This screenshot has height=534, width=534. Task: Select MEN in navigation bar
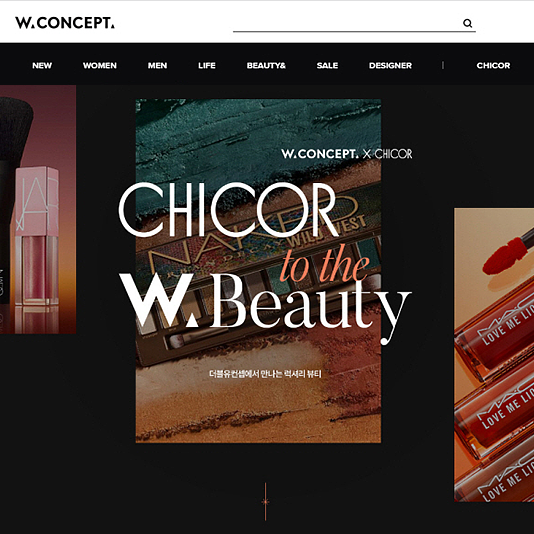[157, 65]
